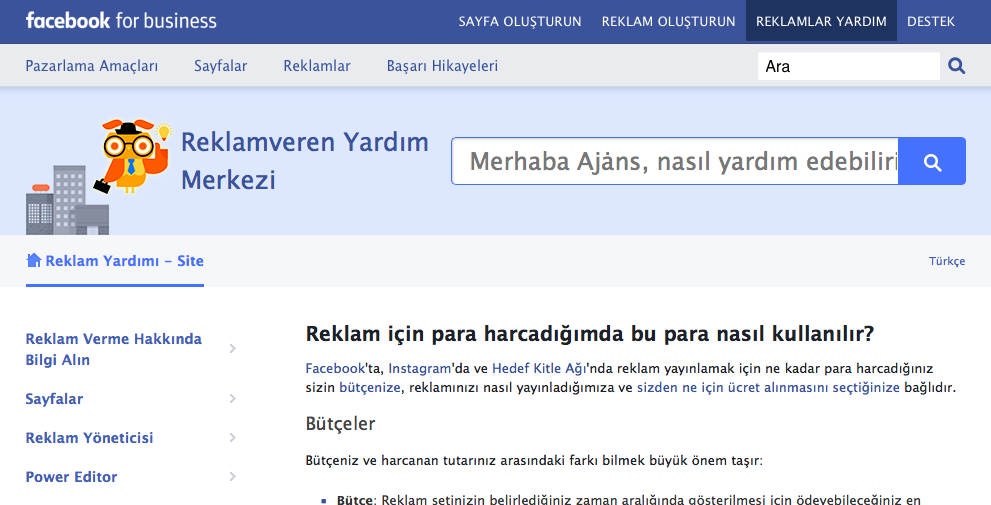Viewport: 991px width, 505px height.
Task: Open SAYFA OLUŞTURUN in top bar
Action: (x=520, y=21)
